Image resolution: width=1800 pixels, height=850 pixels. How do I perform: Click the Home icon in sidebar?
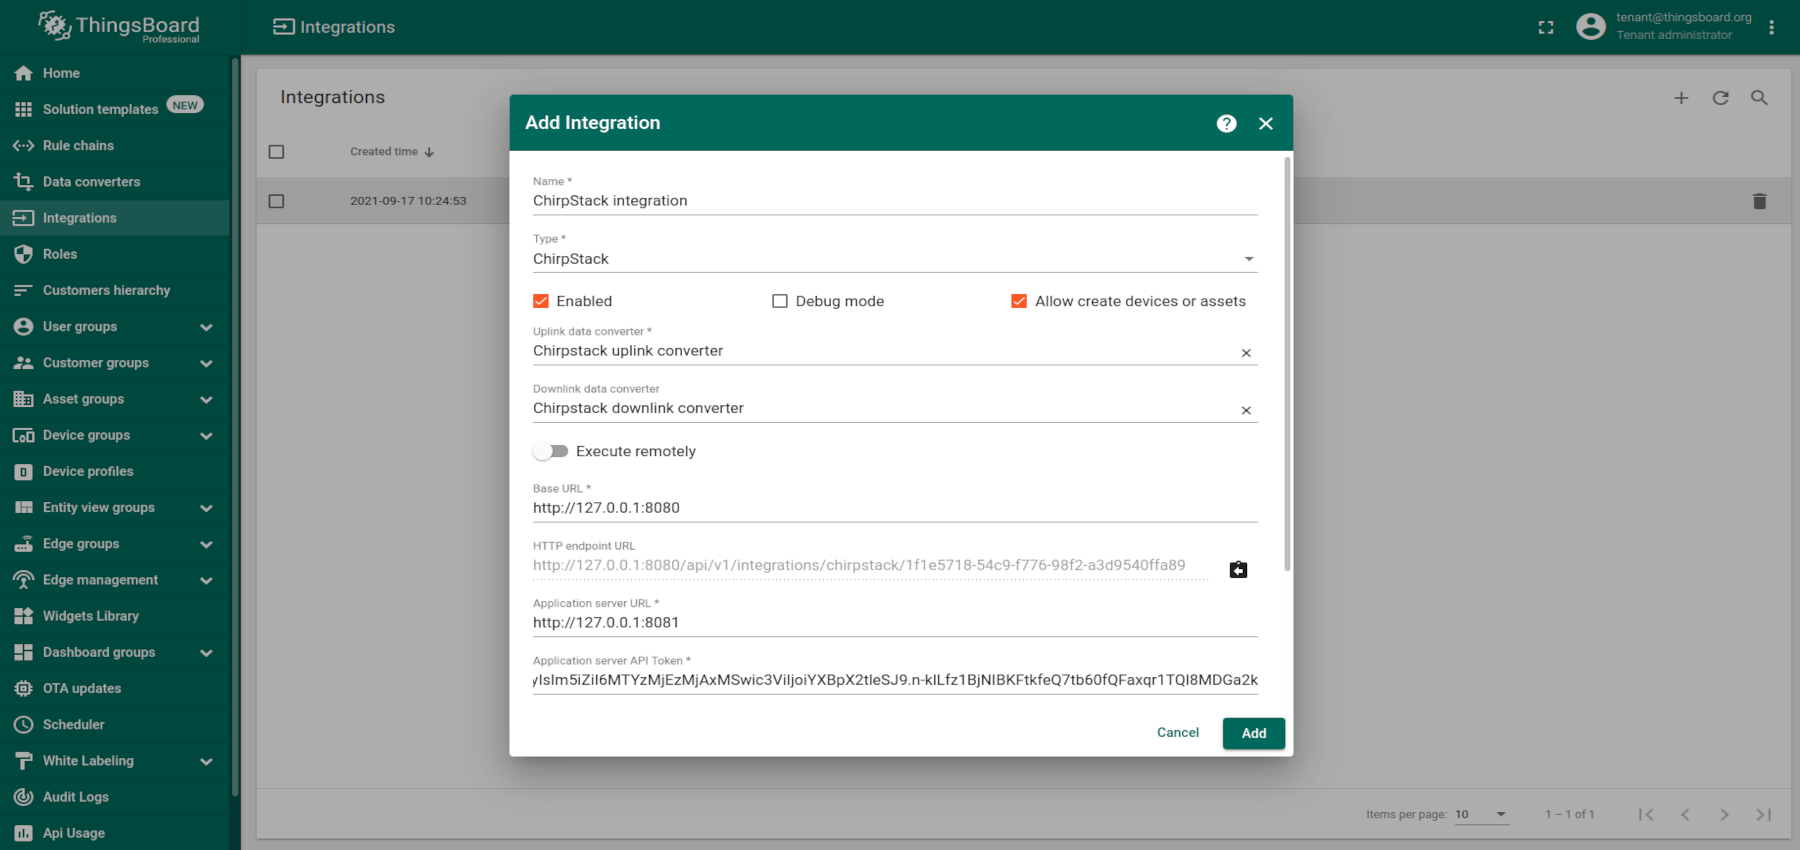coord(23,73)
